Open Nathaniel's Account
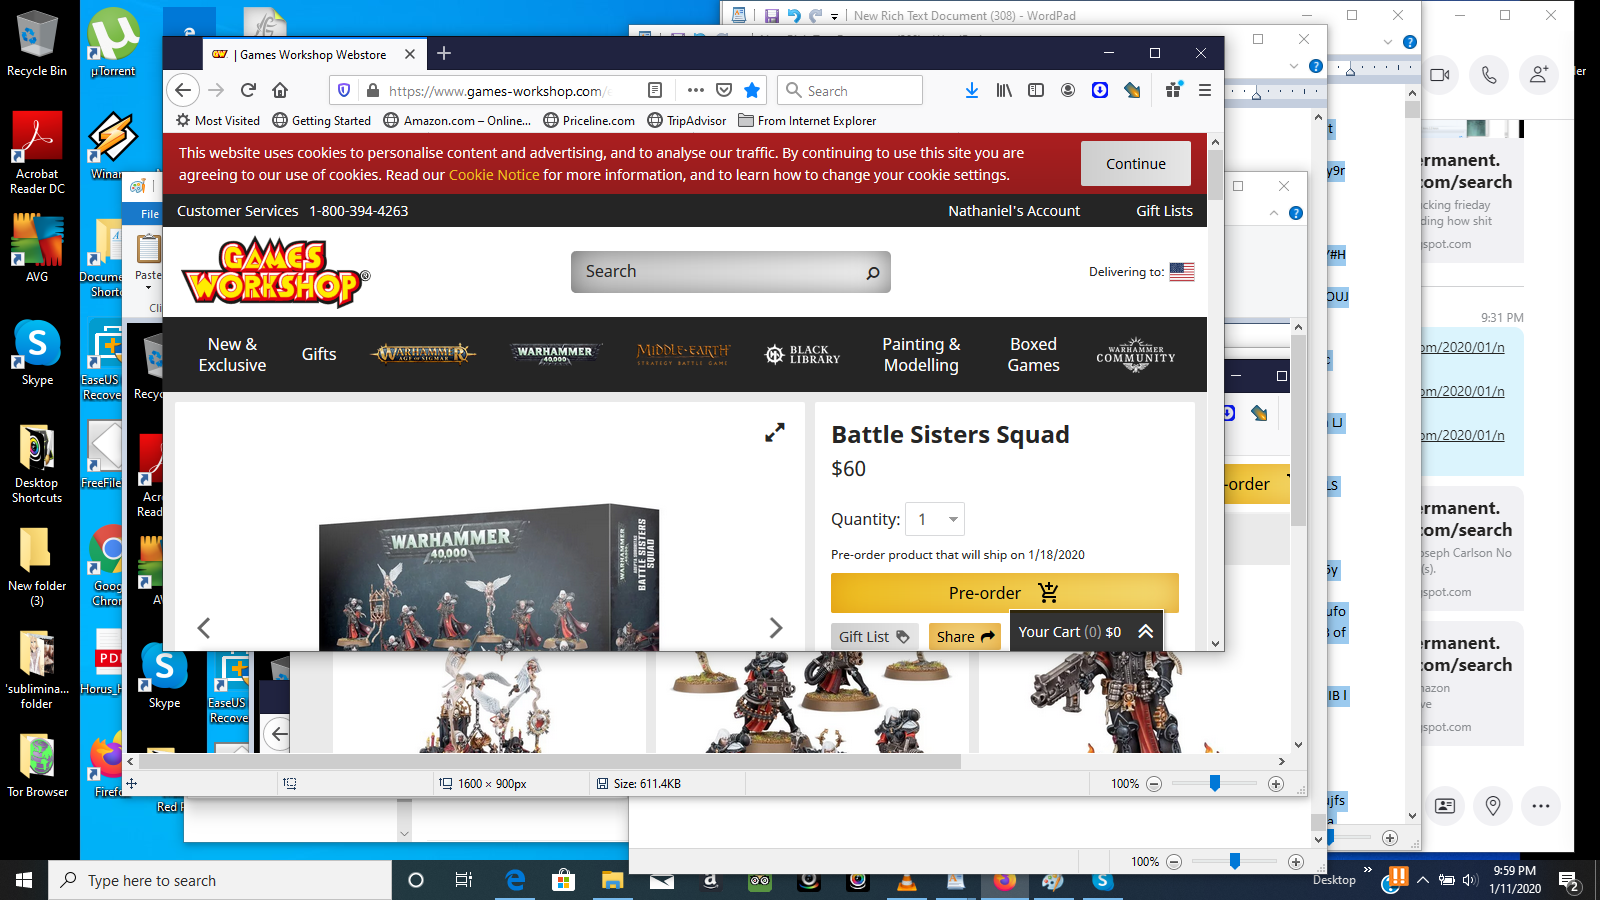 click(1014, 211)
